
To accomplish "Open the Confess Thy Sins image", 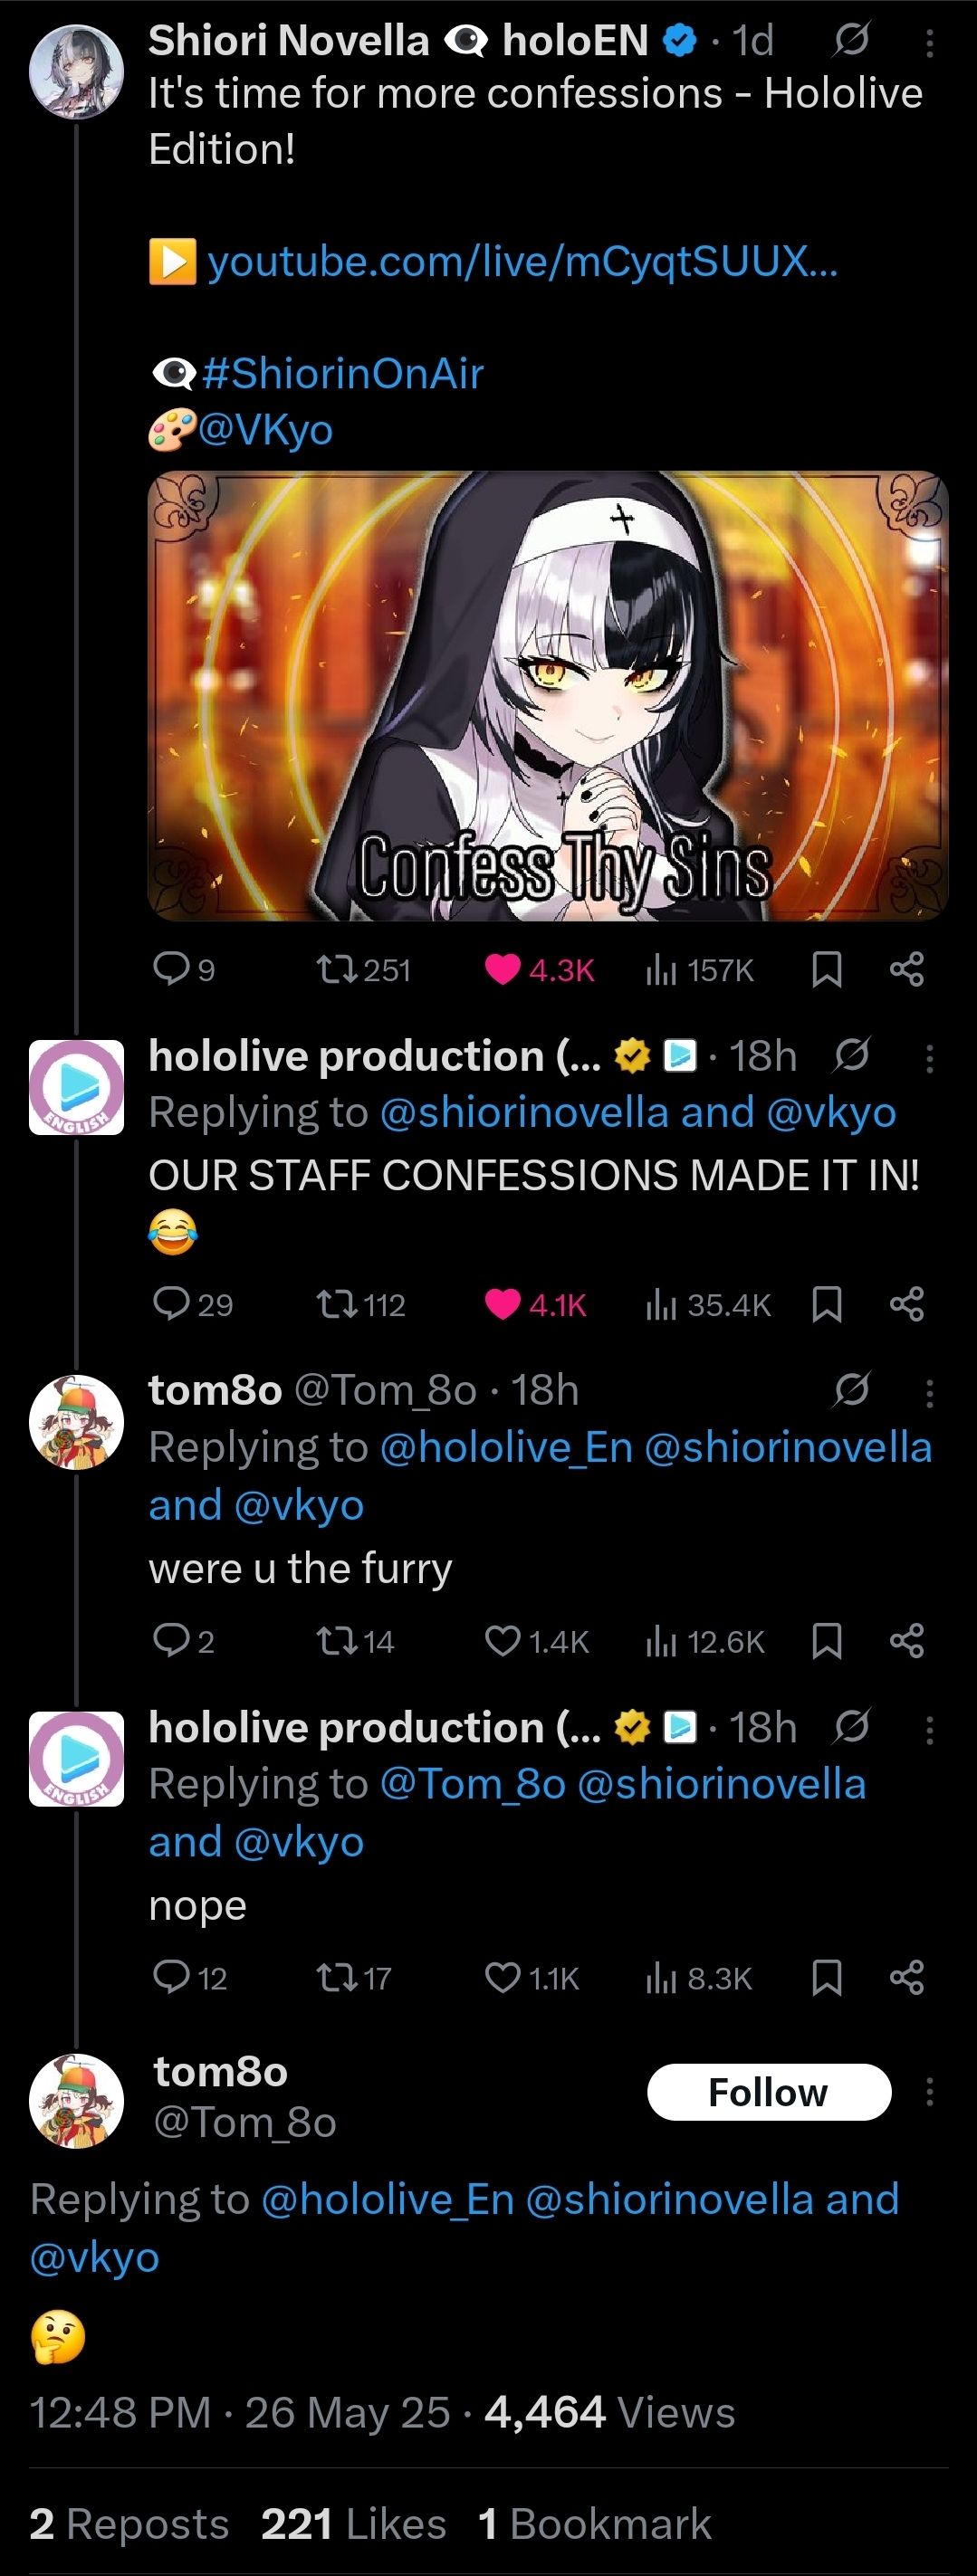I will pyautogui.click(x=547, y=695).
